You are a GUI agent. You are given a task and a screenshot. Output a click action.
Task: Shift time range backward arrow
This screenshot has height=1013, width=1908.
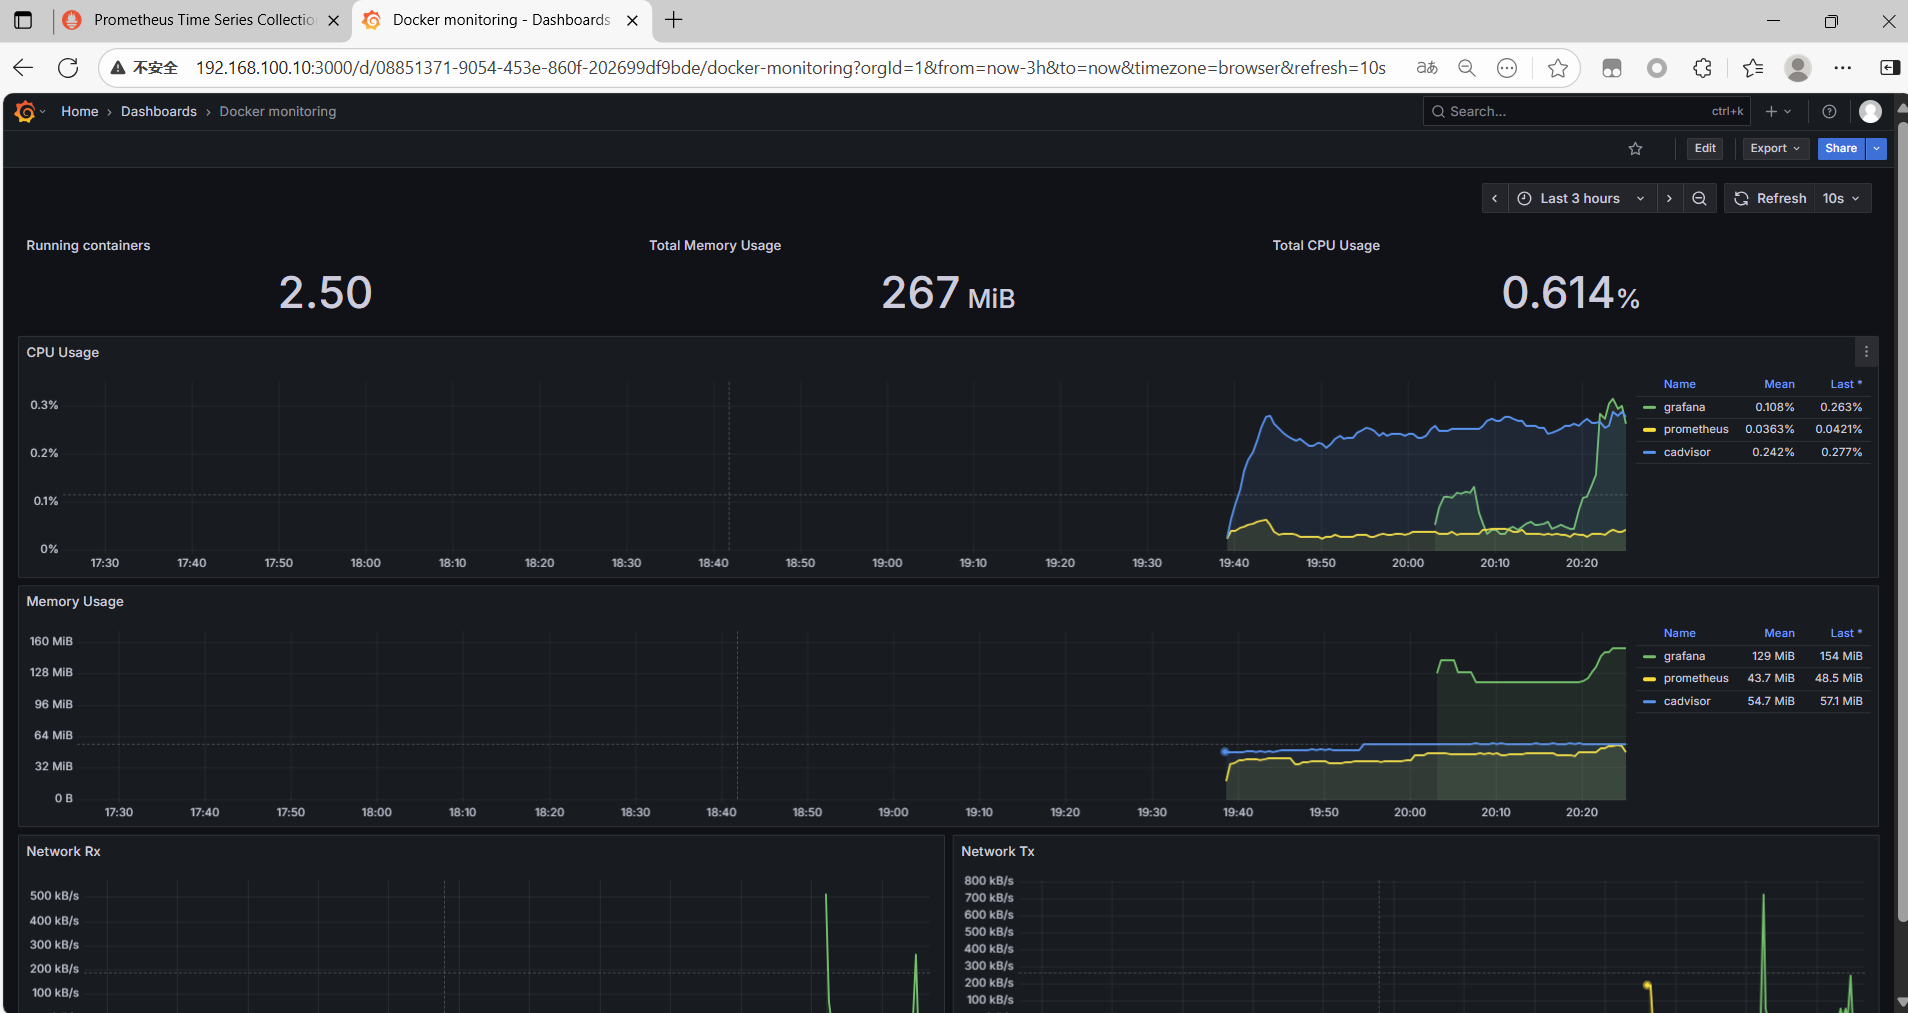1495,198
